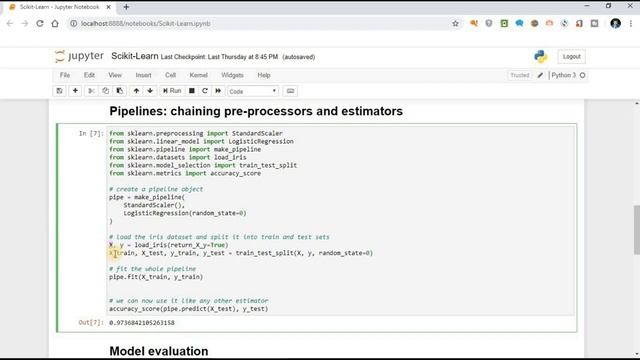Image resolution: width=640 pixels, height=360 pixels.
Task: Interrupt the kernel with the stop icon
Action: 191,91
